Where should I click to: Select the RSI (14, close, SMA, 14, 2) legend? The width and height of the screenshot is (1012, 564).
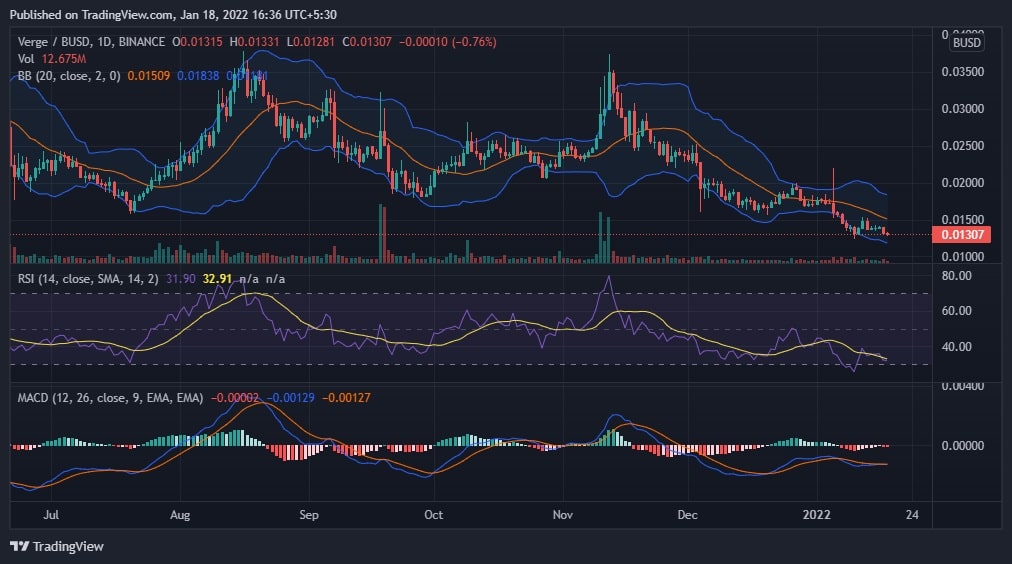click(x=88, y=279)
